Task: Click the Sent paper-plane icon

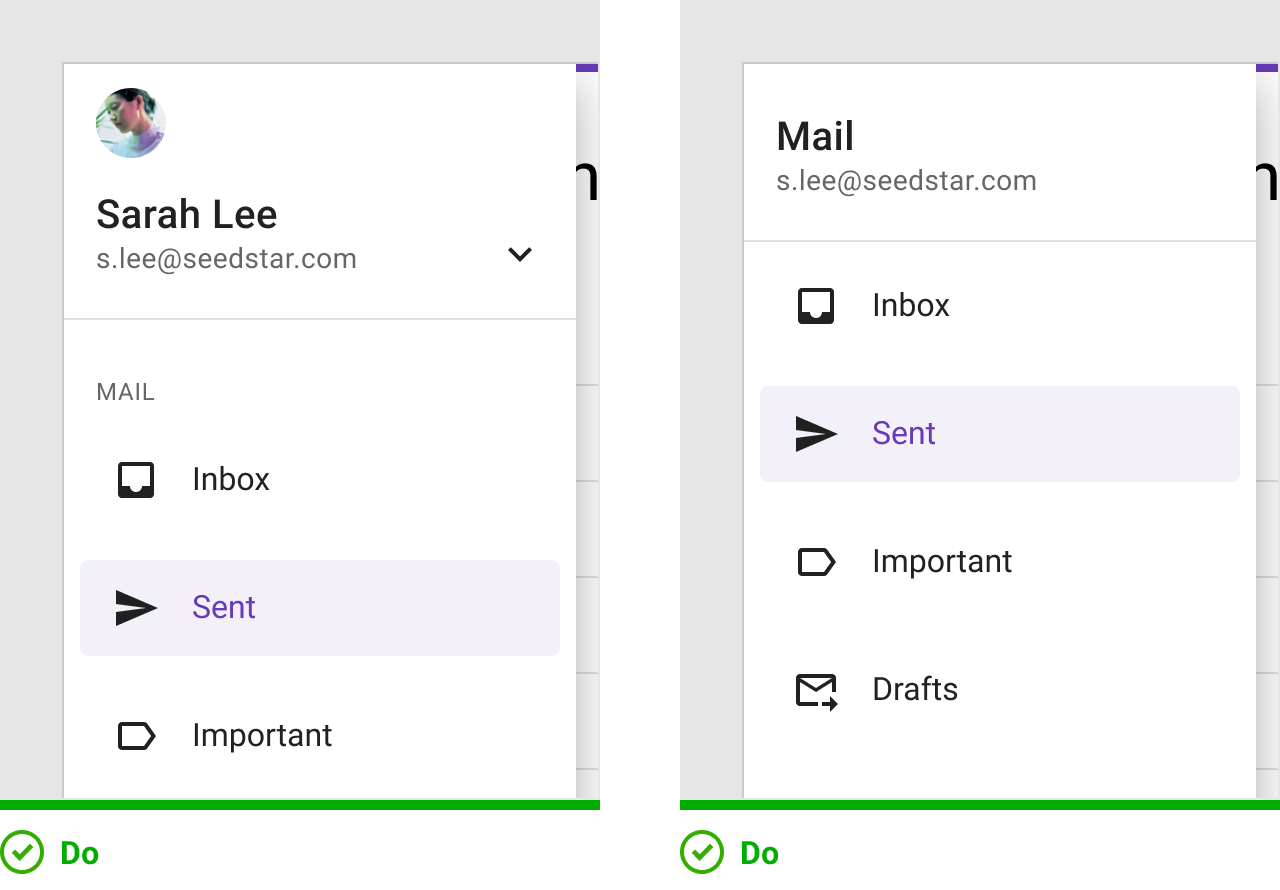Action: click(x=136, y=606)
